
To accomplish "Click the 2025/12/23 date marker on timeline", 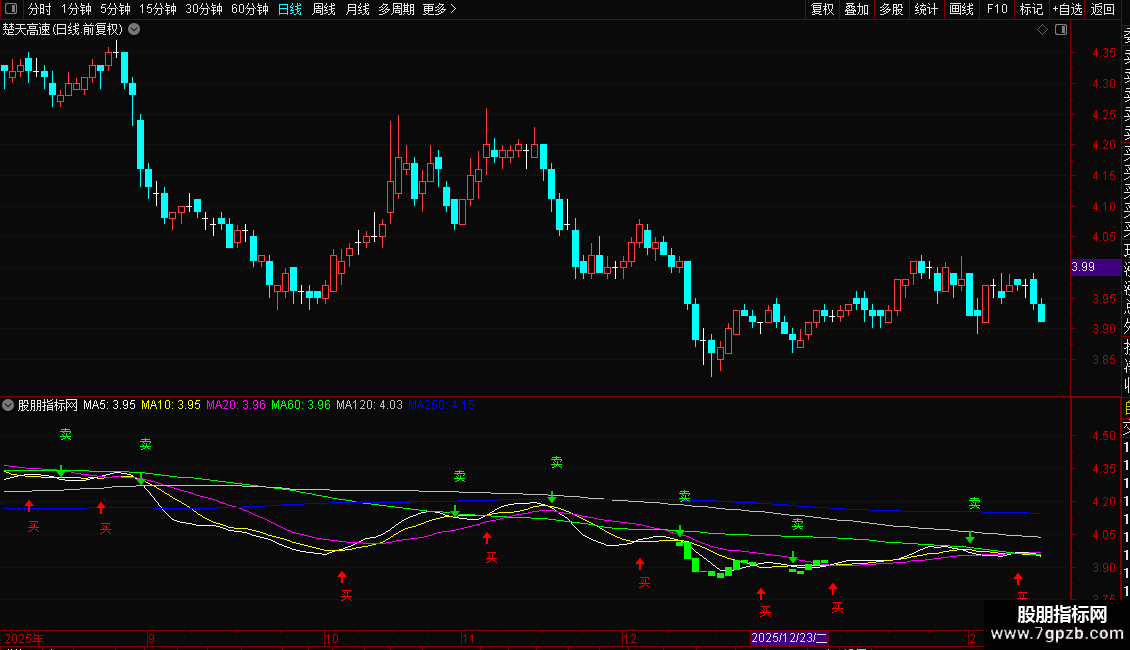I will pos(789,638).
